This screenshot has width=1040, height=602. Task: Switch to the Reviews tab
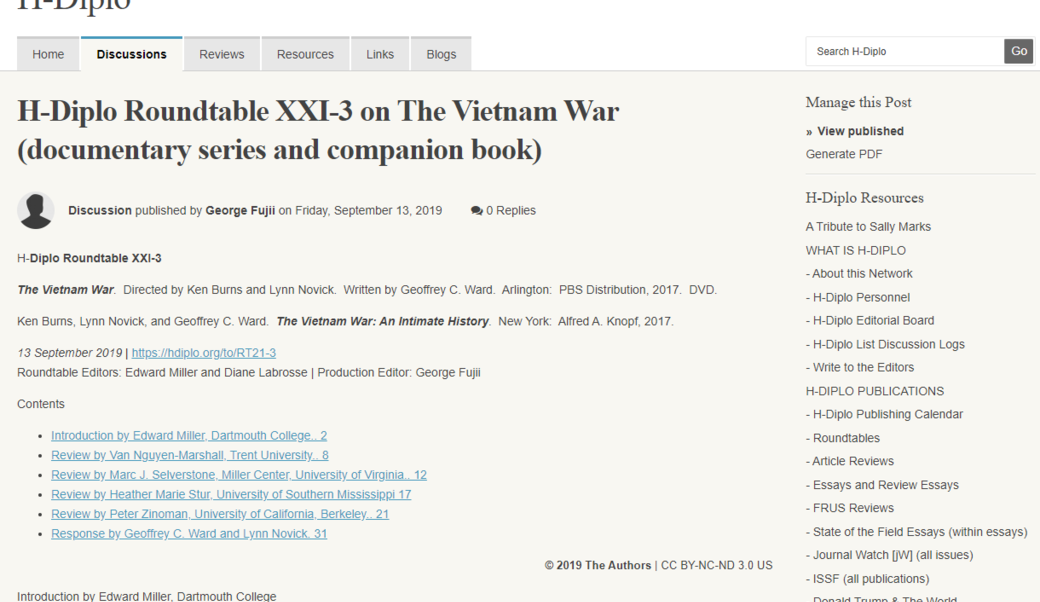[x=221, y=54]
